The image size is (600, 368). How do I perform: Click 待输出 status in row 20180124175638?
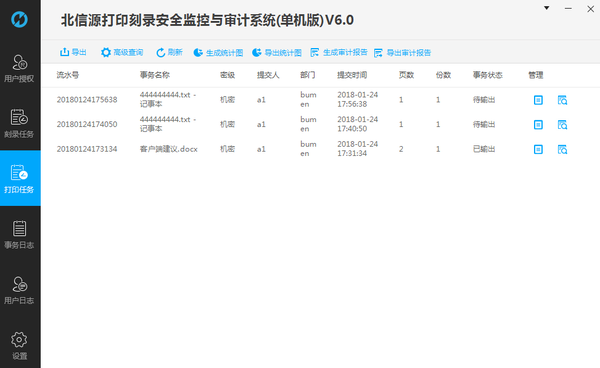click(x=484, y=100)
